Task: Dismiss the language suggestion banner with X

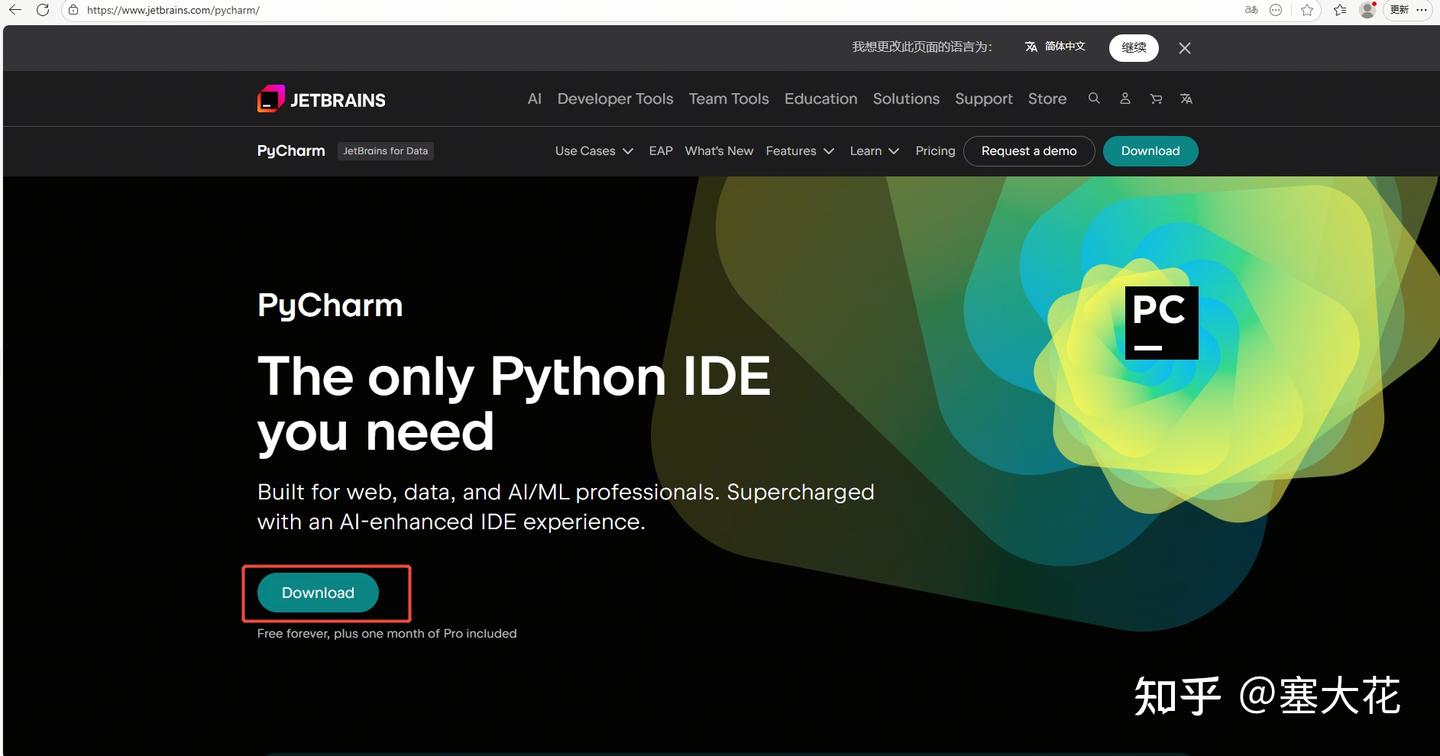Action: [x=1185, y=48]
